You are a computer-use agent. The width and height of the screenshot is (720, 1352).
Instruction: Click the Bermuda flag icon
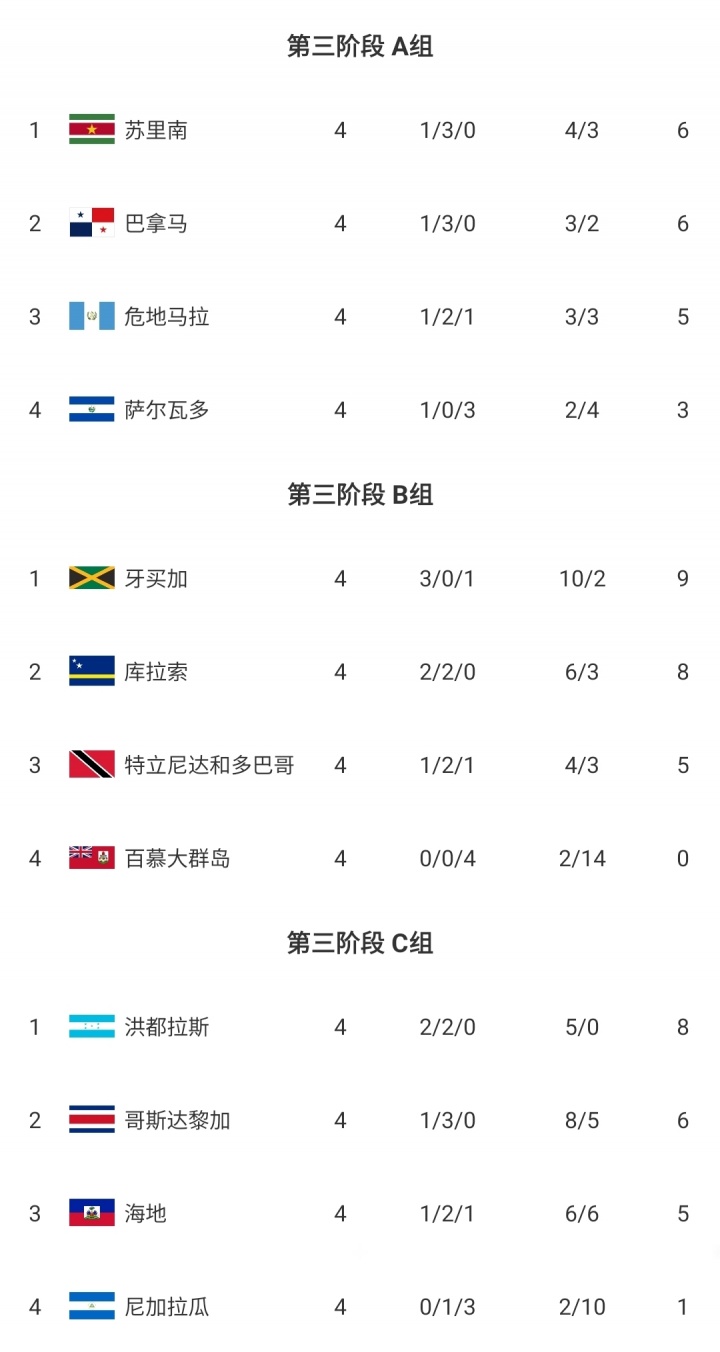tap(92, 858)
